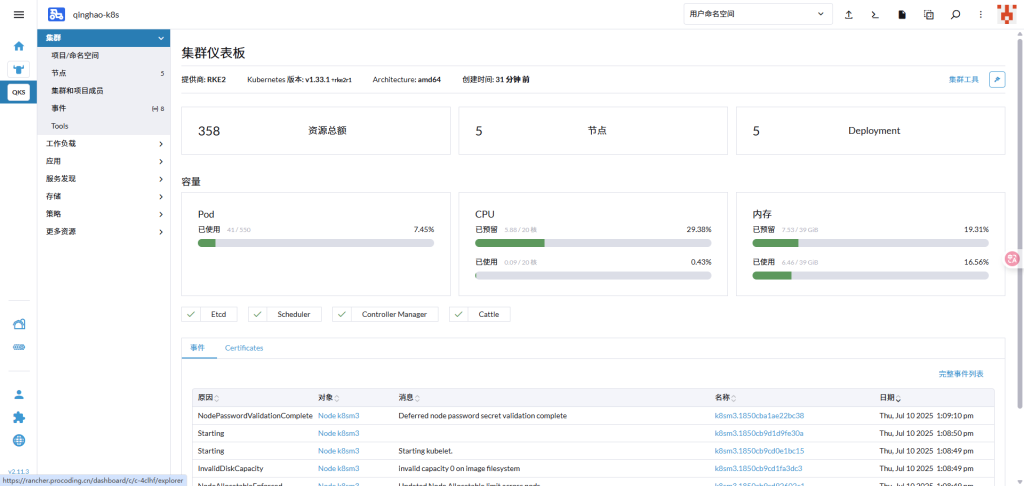This screenshot has width=1024, height=486.
Task: Click the 集群工具 link
Action: click(x=963, y=79)
